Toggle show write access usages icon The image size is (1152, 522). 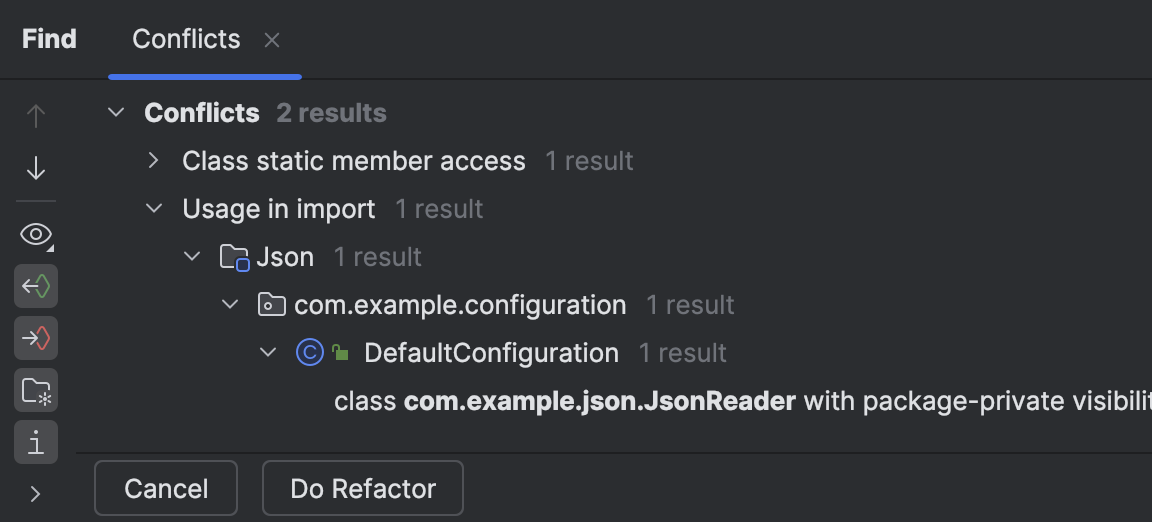coord(36,339)
